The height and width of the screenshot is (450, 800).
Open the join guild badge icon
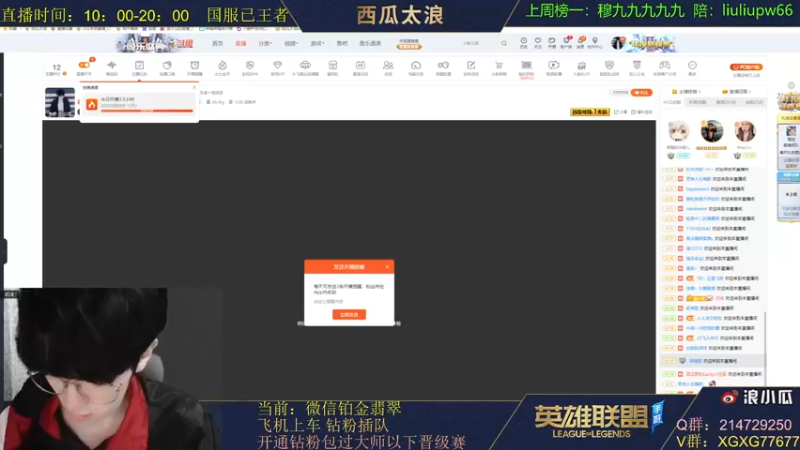click(x=637, y=67)
